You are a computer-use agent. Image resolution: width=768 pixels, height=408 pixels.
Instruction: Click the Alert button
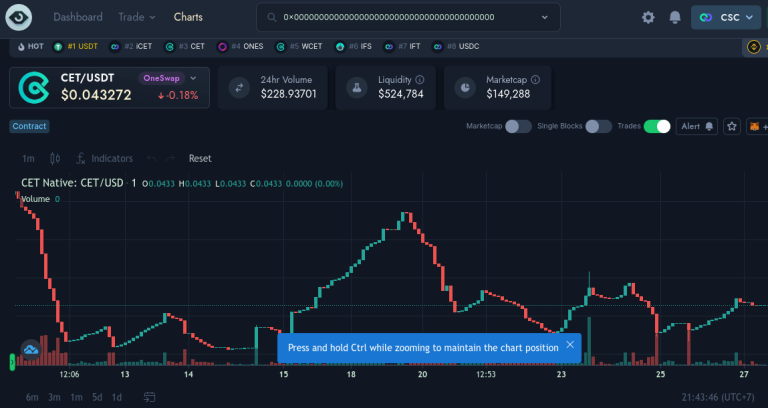tap(698, 127)
